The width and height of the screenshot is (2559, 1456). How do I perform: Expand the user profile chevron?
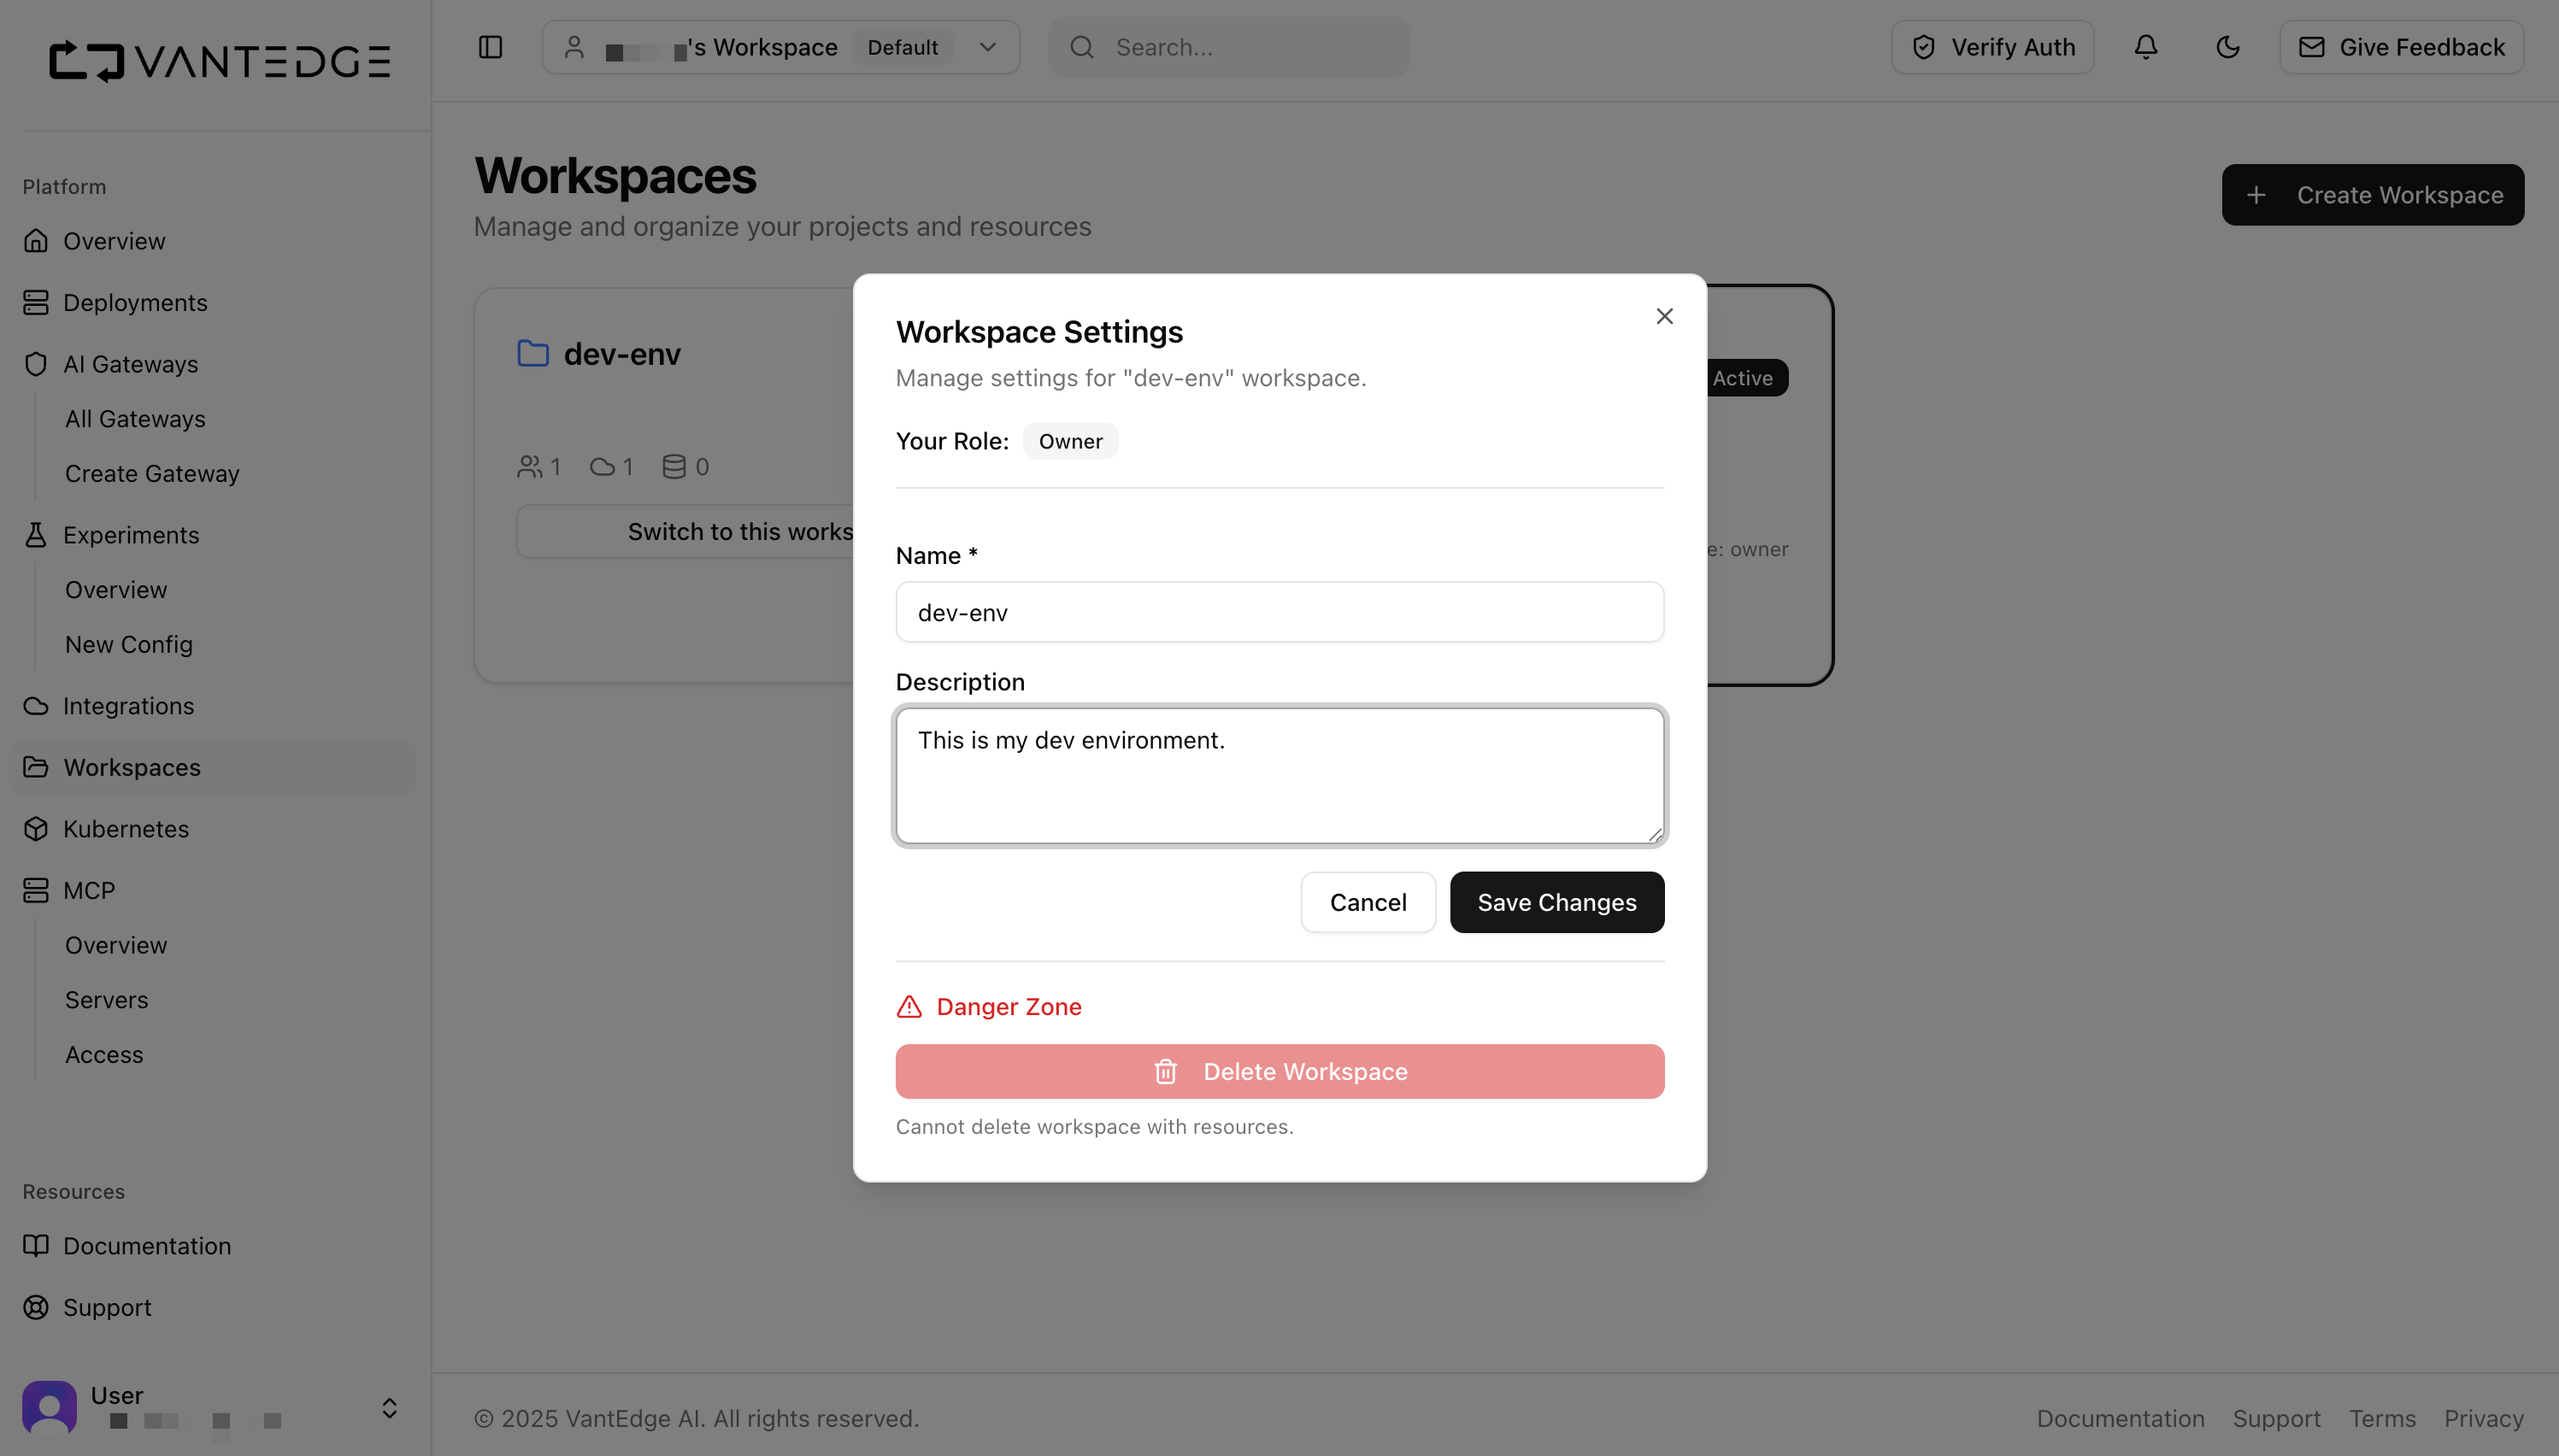coord(388,1407)
